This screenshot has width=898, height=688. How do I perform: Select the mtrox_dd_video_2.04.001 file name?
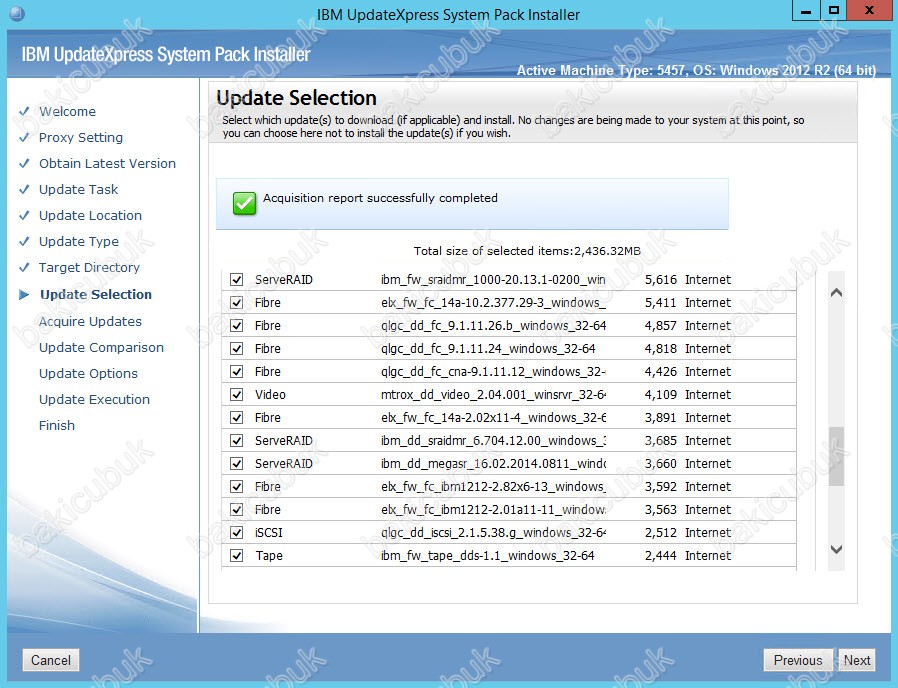point(493,394)
